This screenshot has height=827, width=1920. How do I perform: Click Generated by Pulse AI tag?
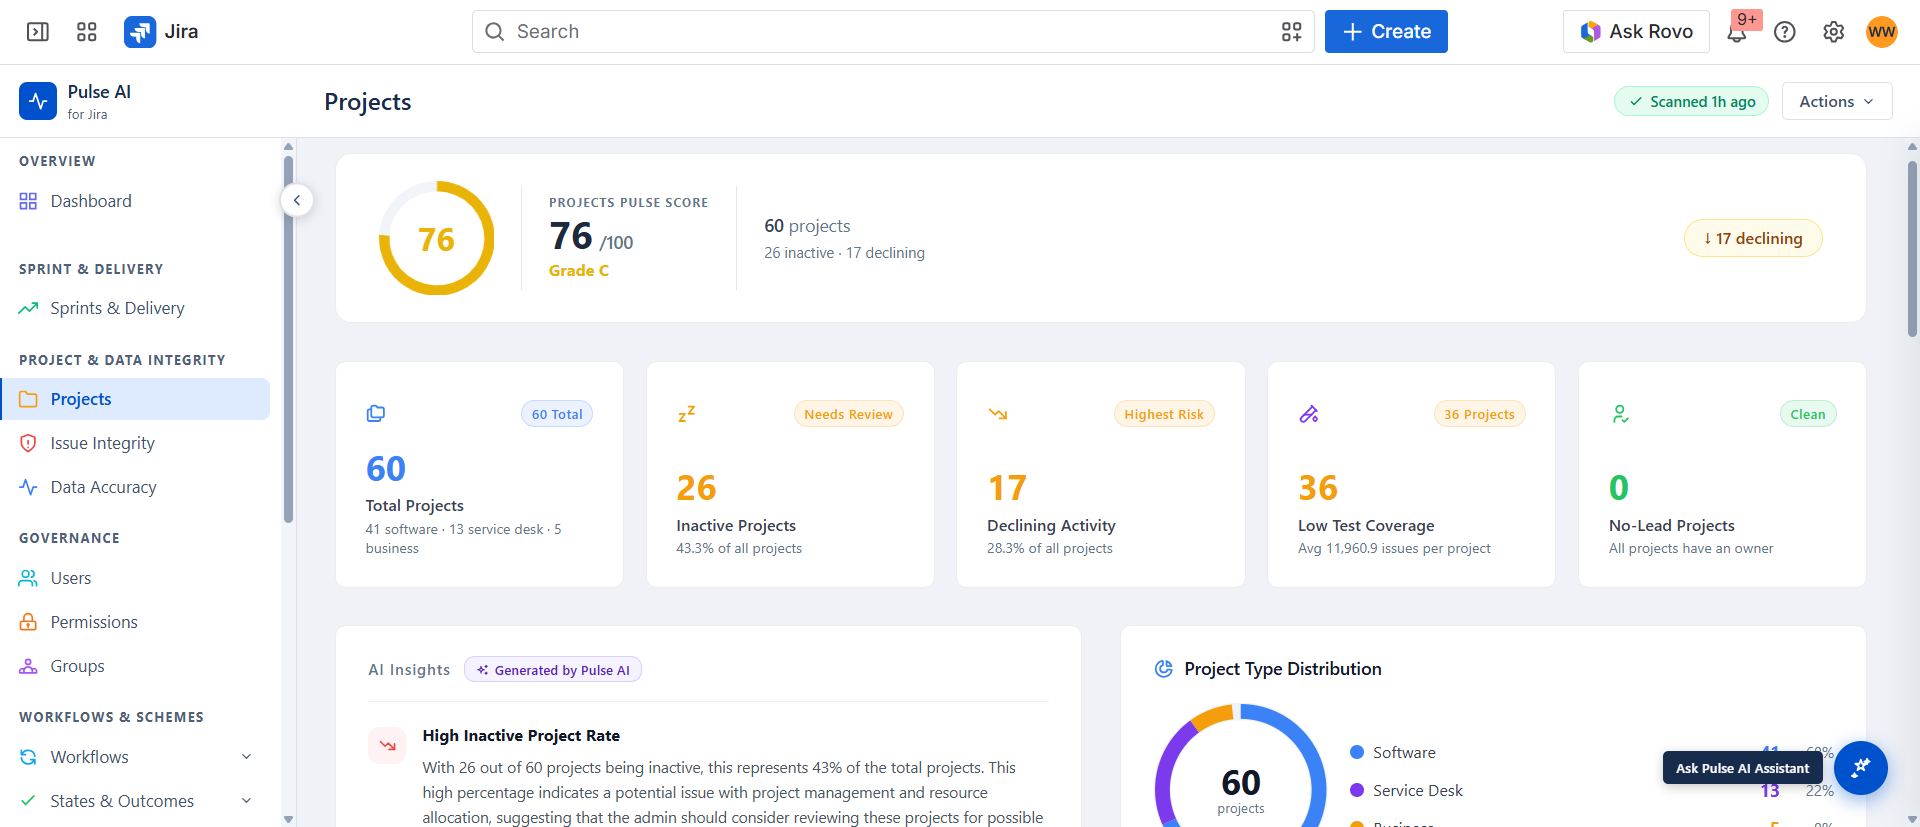pos(553,670)
